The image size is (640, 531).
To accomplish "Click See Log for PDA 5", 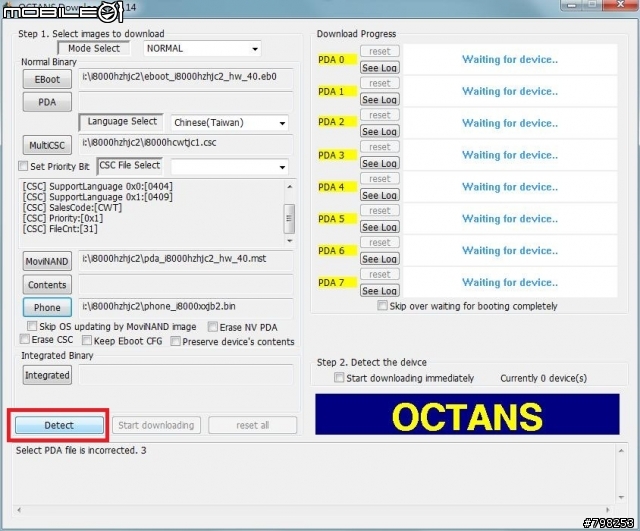I will coord(380,227).
